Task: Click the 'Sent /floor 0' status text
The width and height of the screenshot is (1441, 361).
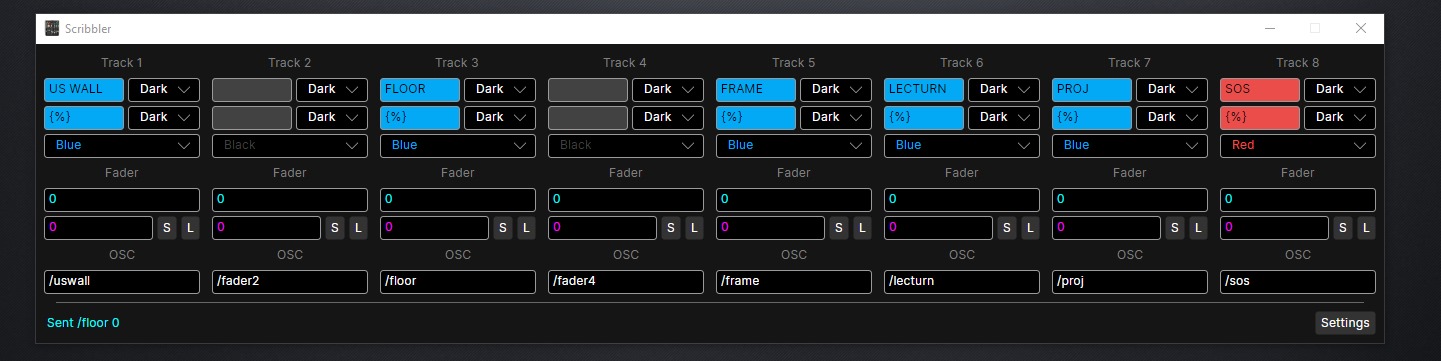Action: [83, 323]
